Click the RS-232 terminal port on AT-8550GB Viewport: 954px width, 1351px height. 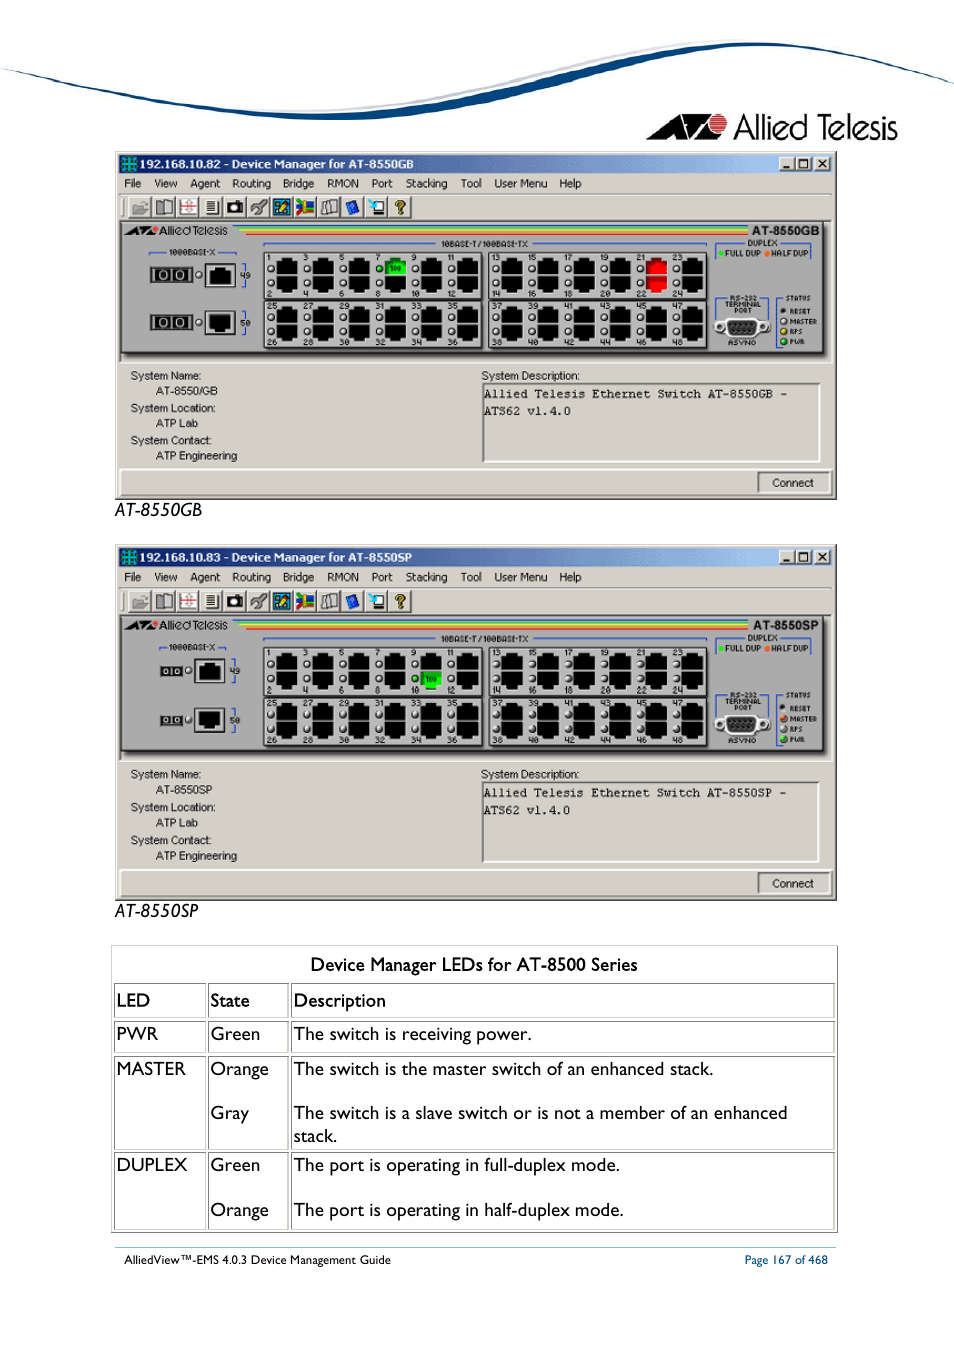click(742, 327)
